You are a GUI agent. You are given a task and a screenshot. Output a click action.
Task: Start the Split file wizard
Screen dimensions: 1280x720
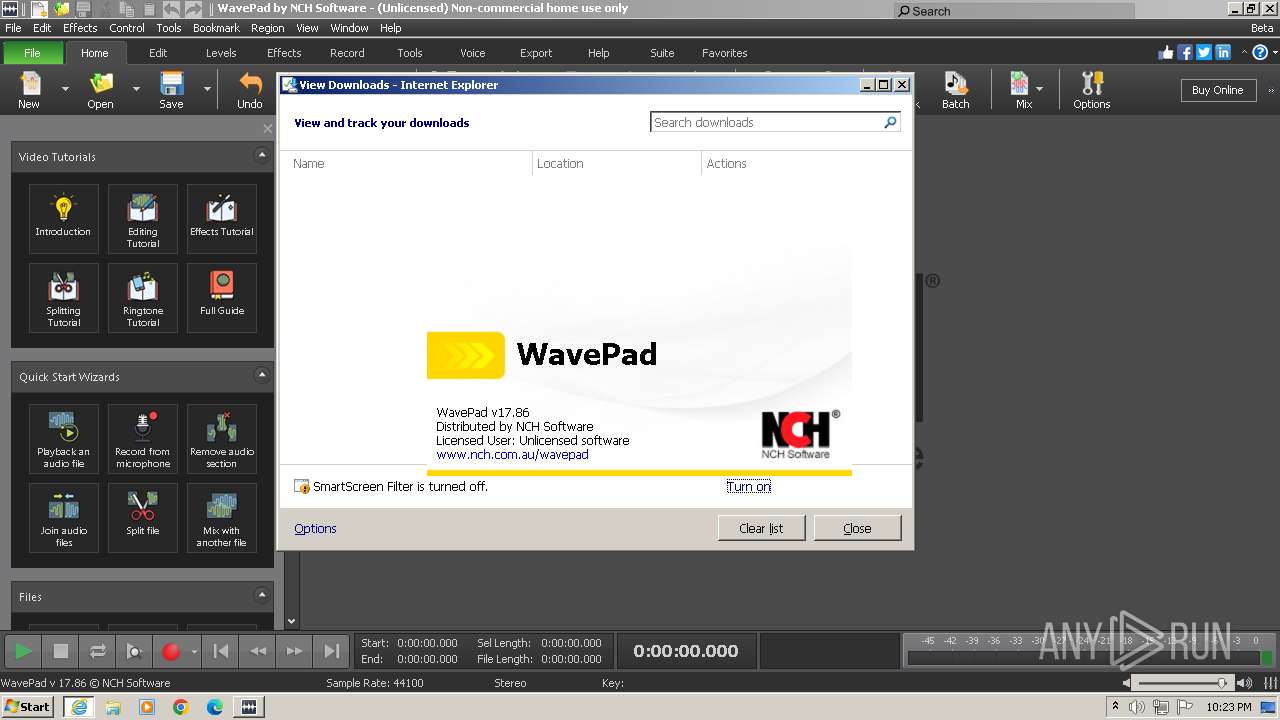[x=143, y=517]
